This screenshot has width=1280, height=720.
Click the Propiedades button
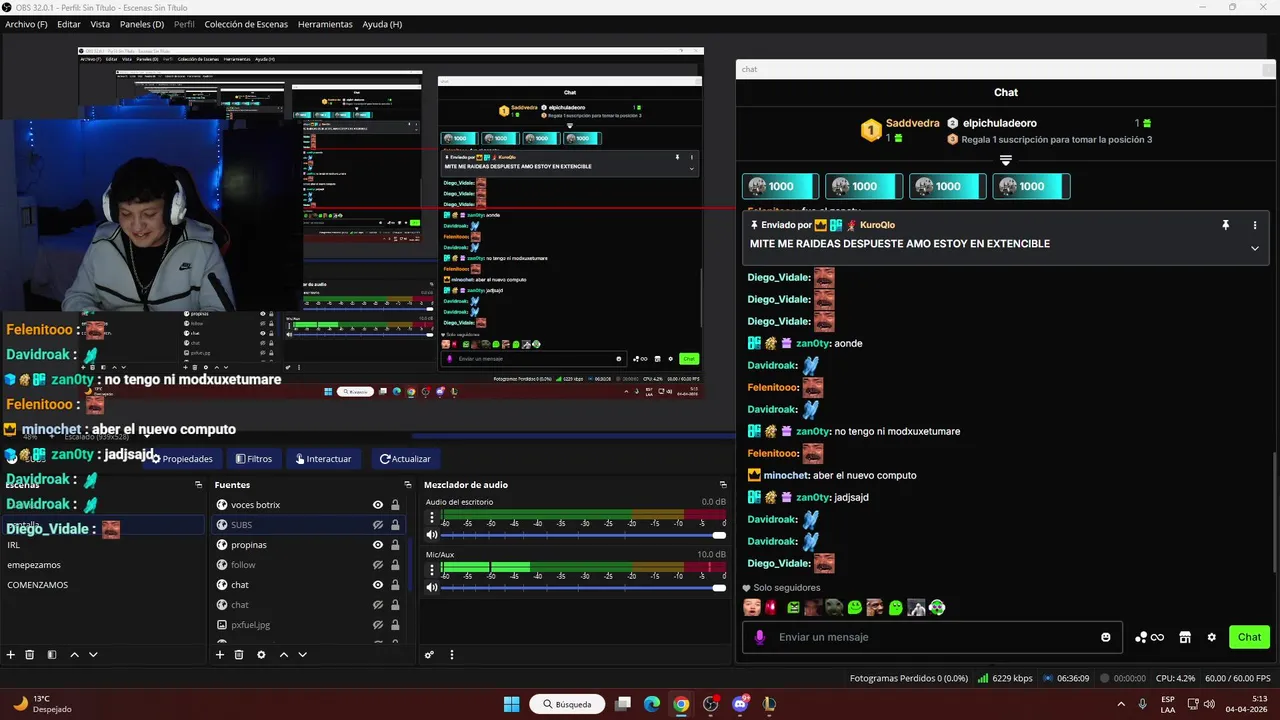[x=182, y=459]
